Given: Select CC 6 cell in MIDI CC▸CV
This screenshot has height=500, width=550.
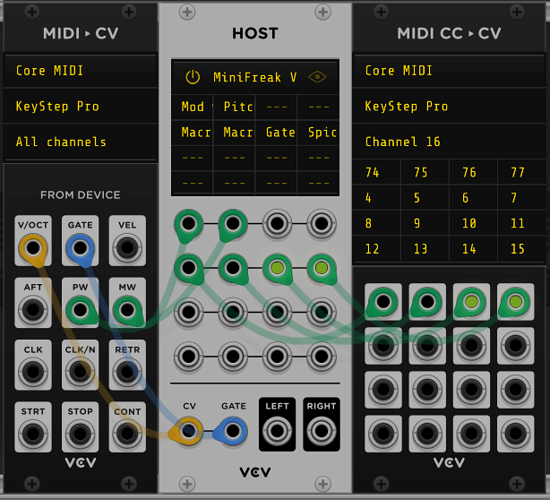Looking at the screenshot, I should pos(473,198).
